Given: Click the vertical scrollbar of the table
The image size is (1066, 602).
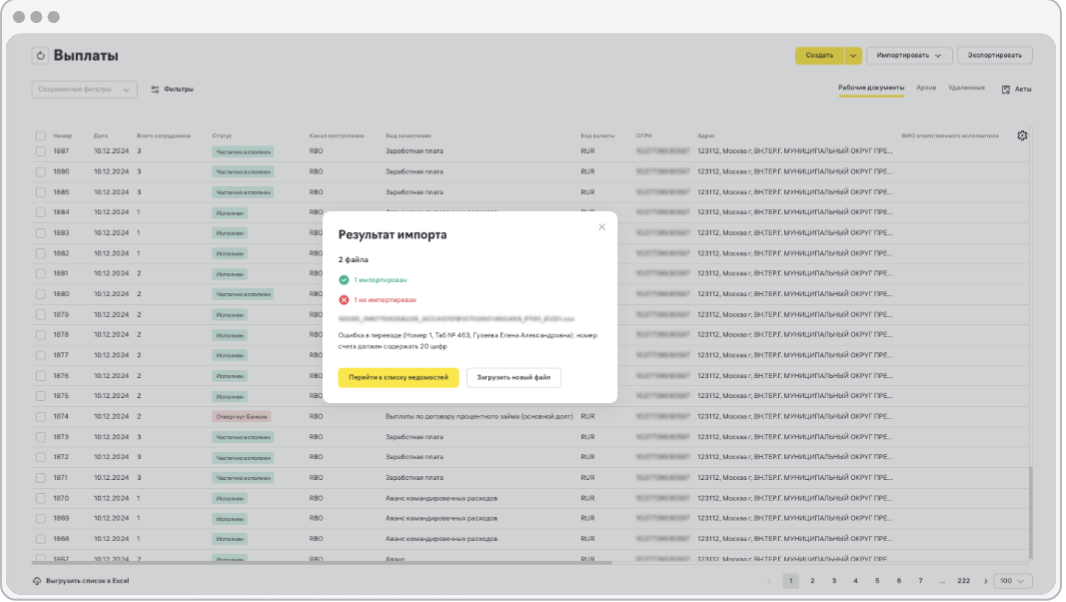Looking at the screenshot, I should pyautogui.click(x=1030, y=510).
